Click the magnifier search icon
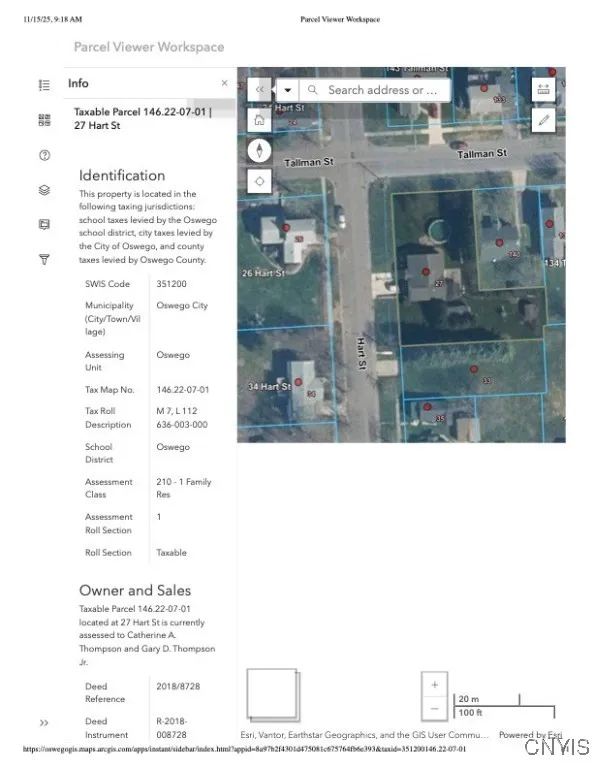 point(312,90)
